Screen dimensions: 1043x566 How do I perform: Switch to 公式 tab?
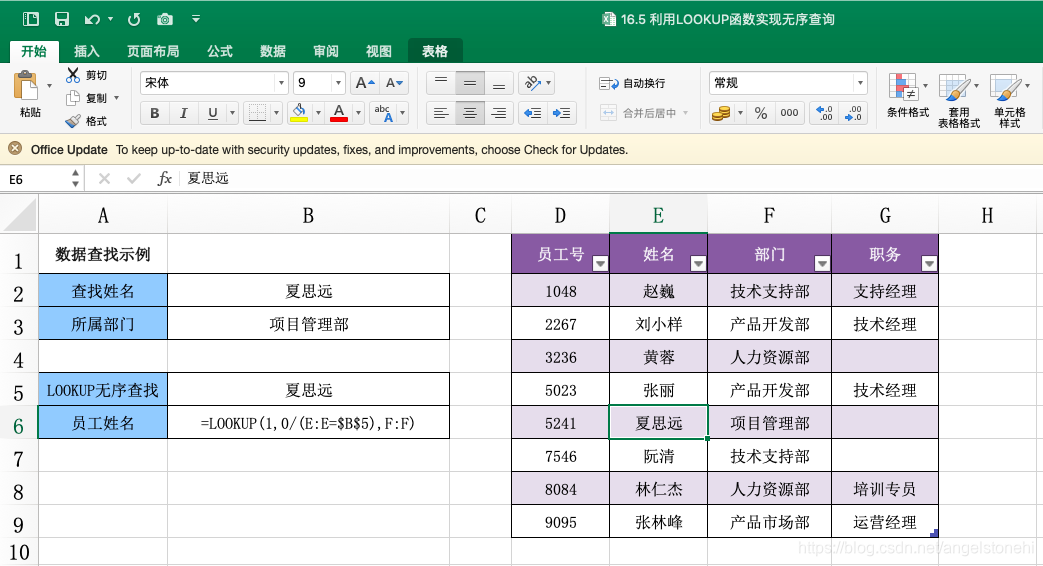(220, 51)
